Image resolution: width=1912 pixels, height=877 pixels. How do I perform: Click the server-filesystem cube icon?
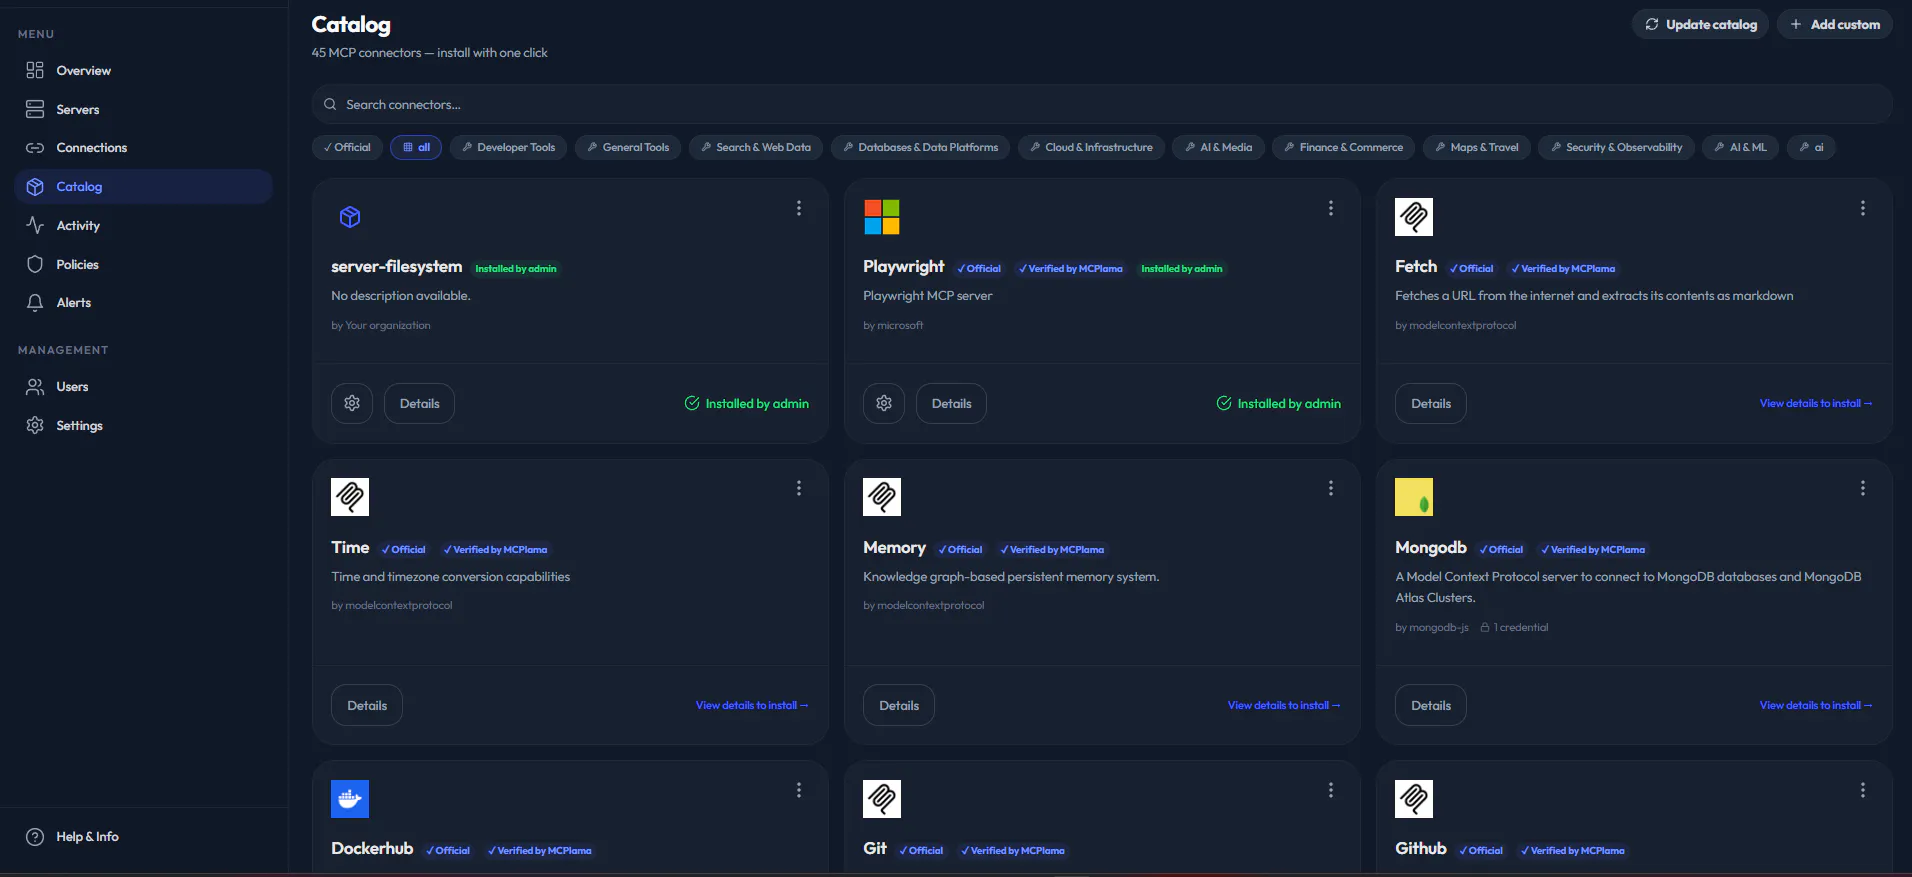pyautogui.click(x=350, y=217)
